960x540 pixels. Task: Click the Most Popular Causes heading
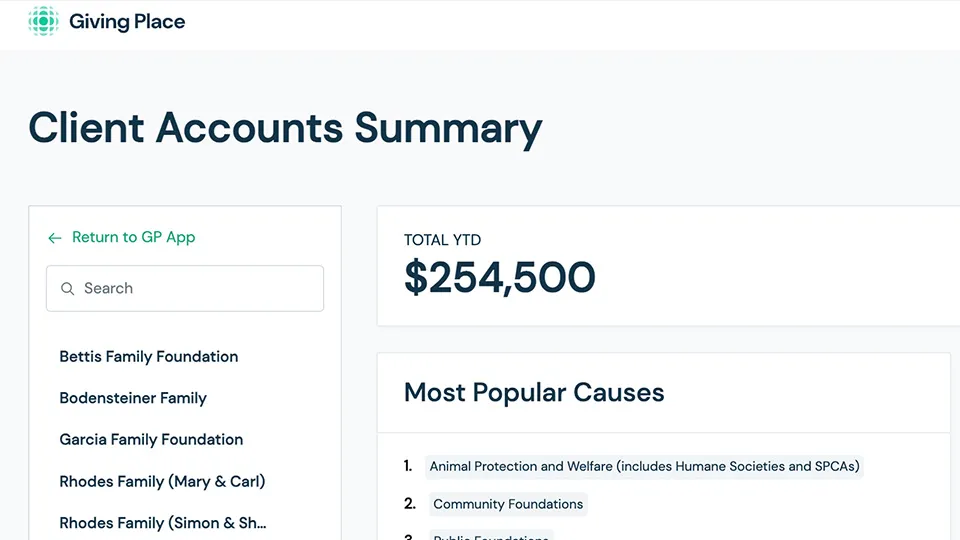click(534, 392)
